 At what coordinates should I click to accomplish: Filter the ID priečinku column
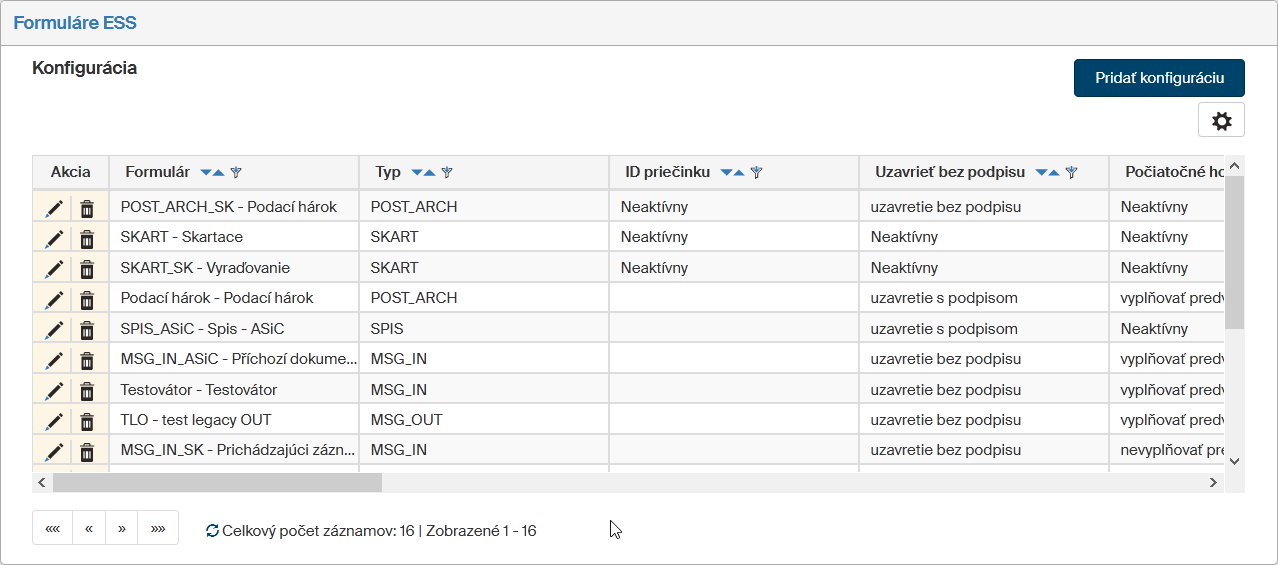[756, 173]
